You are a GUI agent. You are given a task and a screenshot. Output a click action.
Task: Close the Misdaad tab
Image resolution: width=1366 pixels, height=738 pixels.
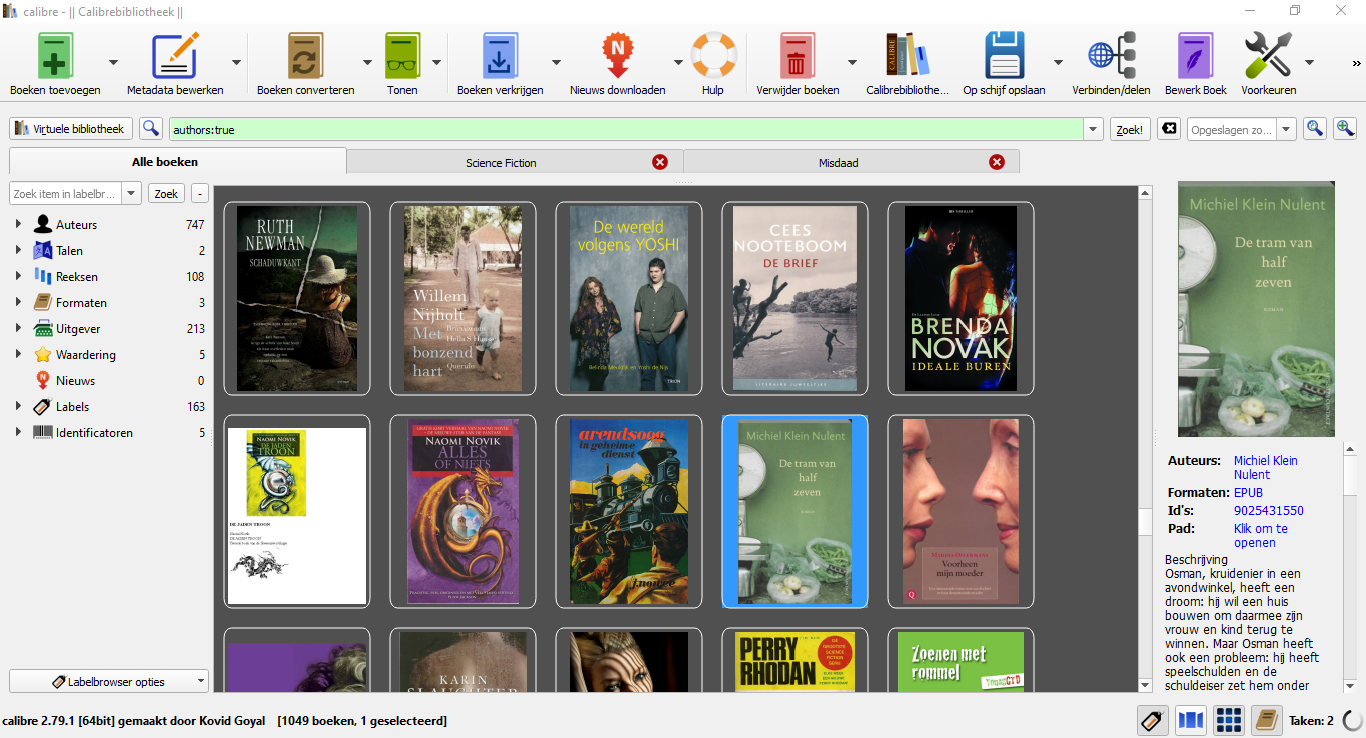point(997,162)
